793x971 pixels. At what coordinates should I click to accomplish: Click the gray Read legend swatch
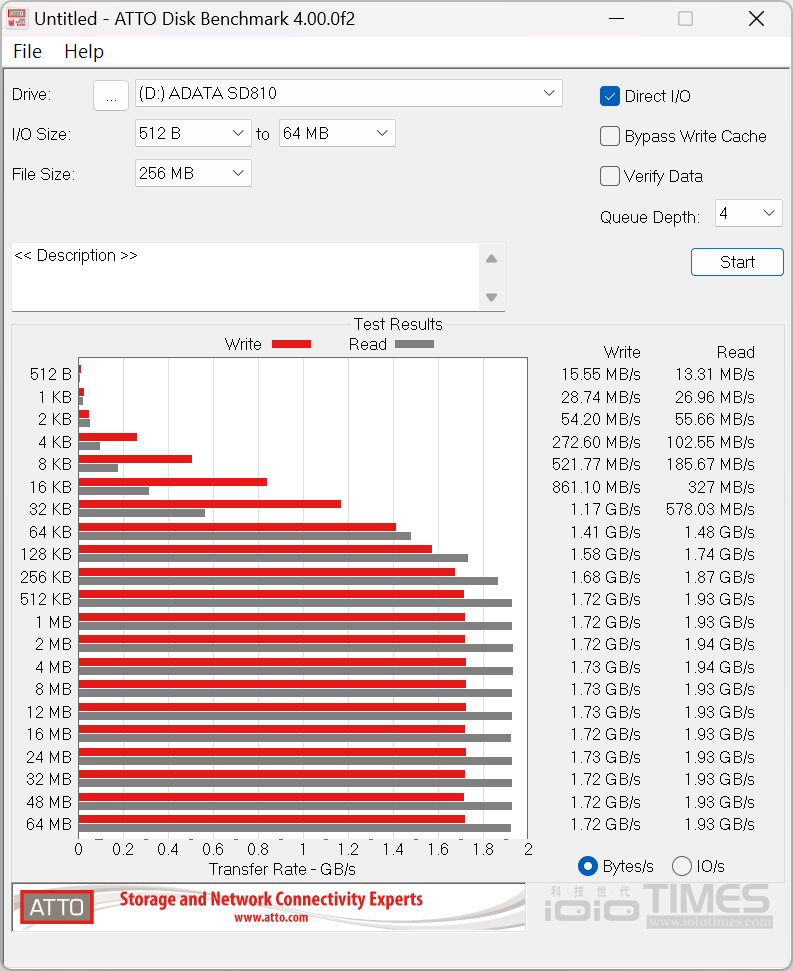click(x=414, y=344)
